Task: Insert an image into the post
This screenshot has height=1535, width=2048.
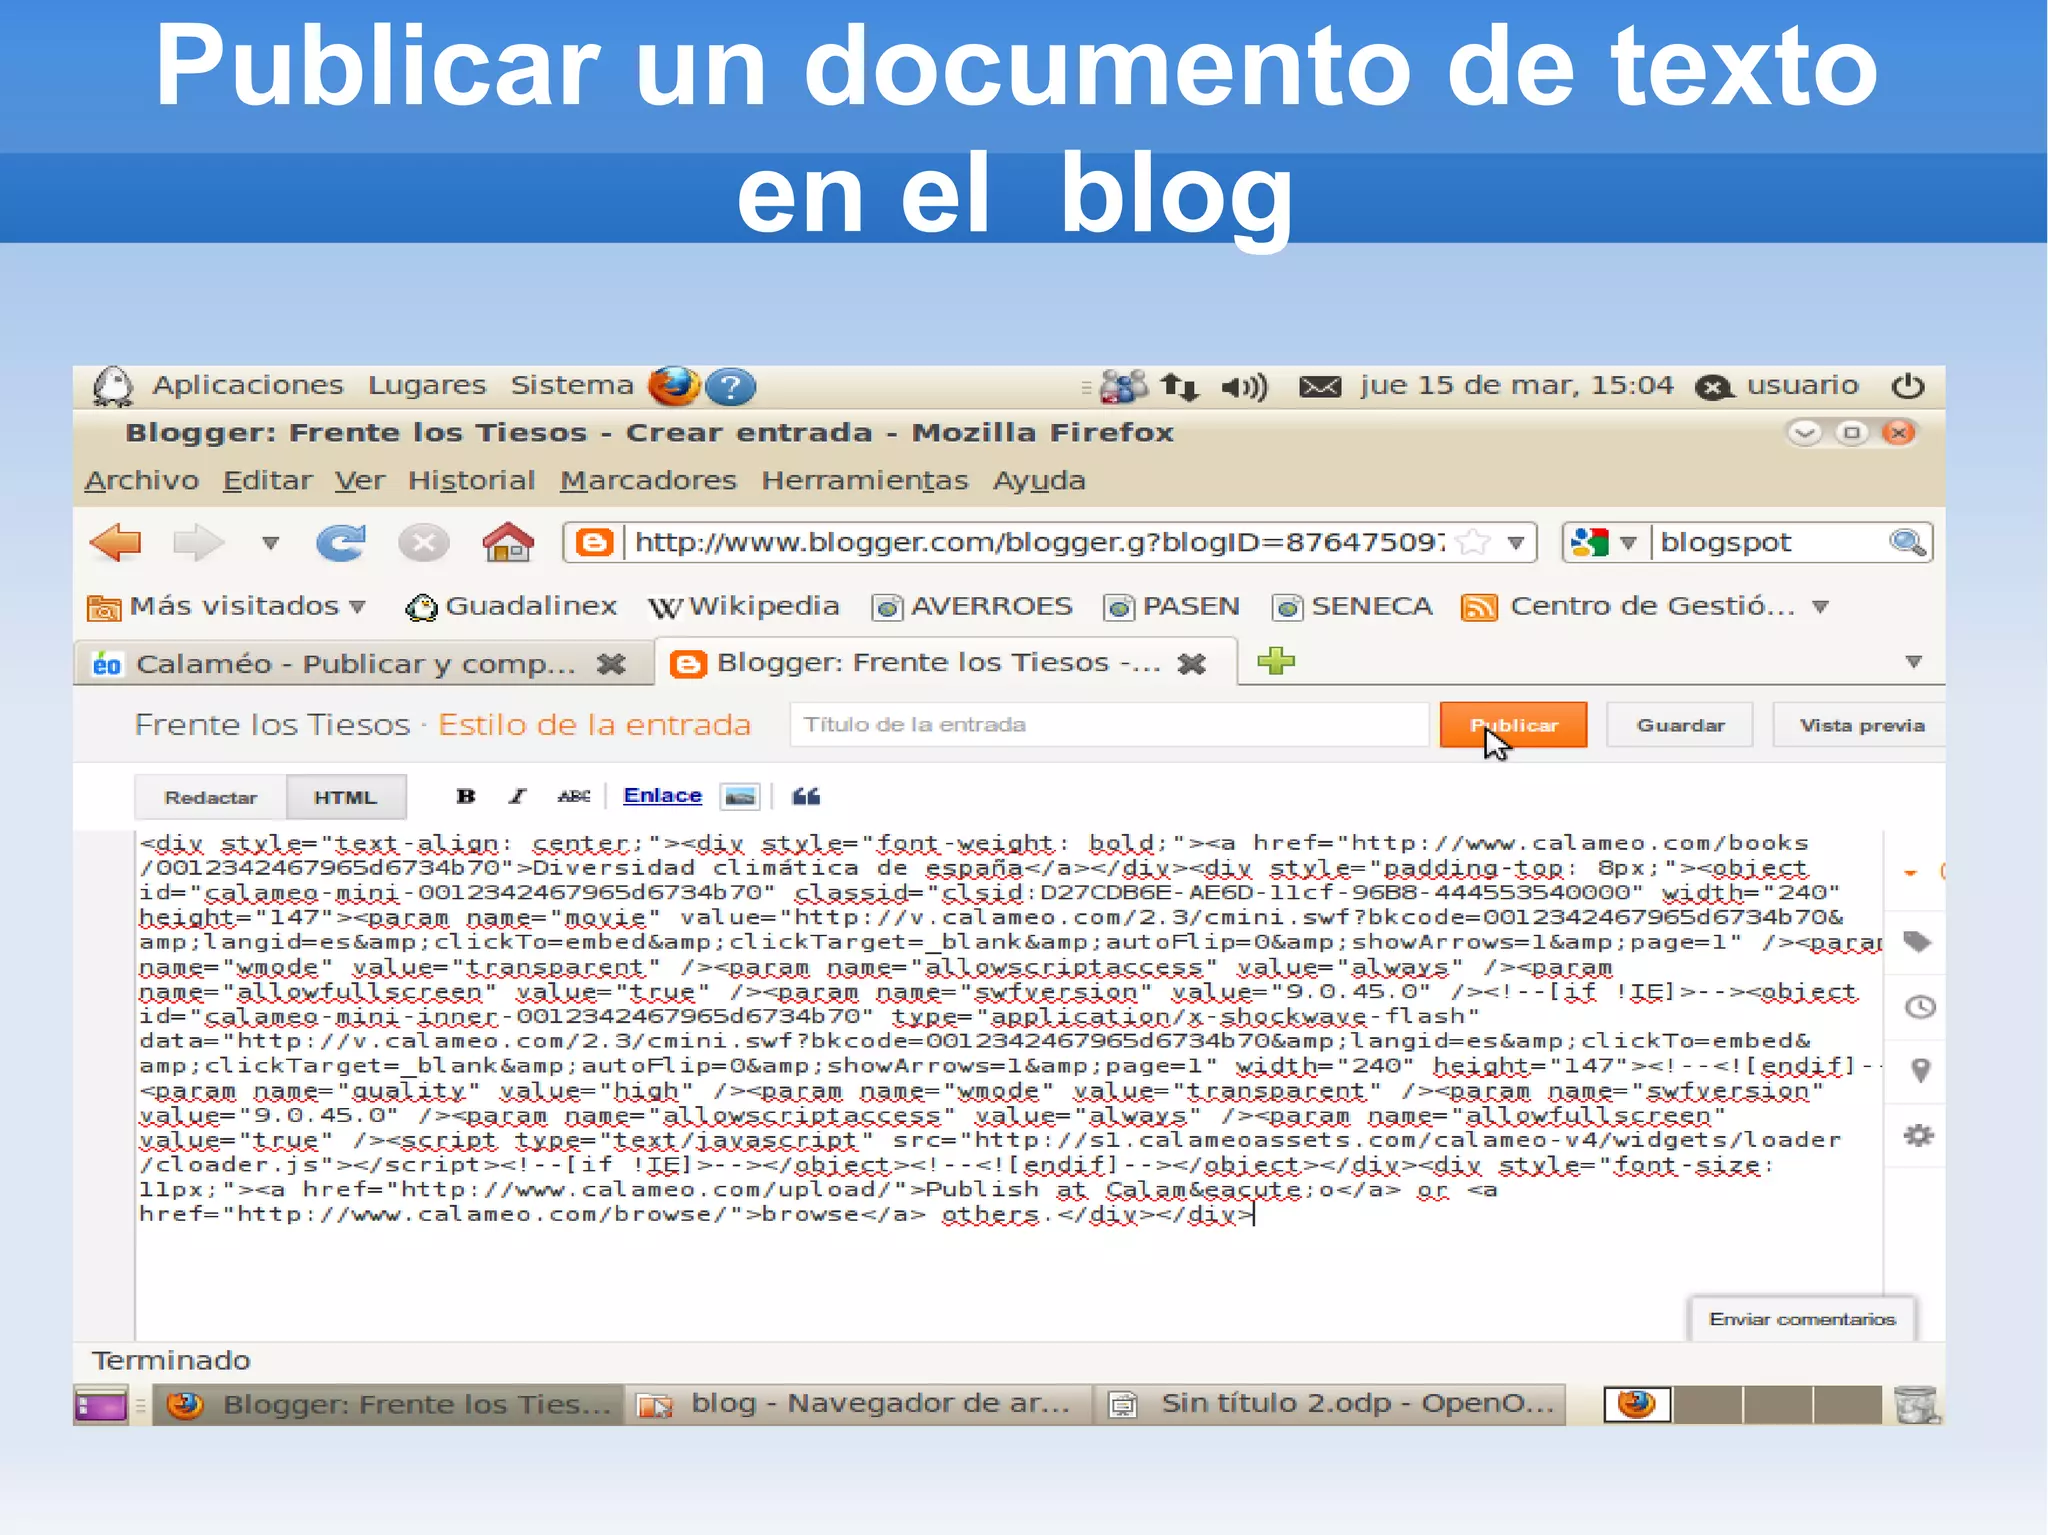Action: click(740, 796)
